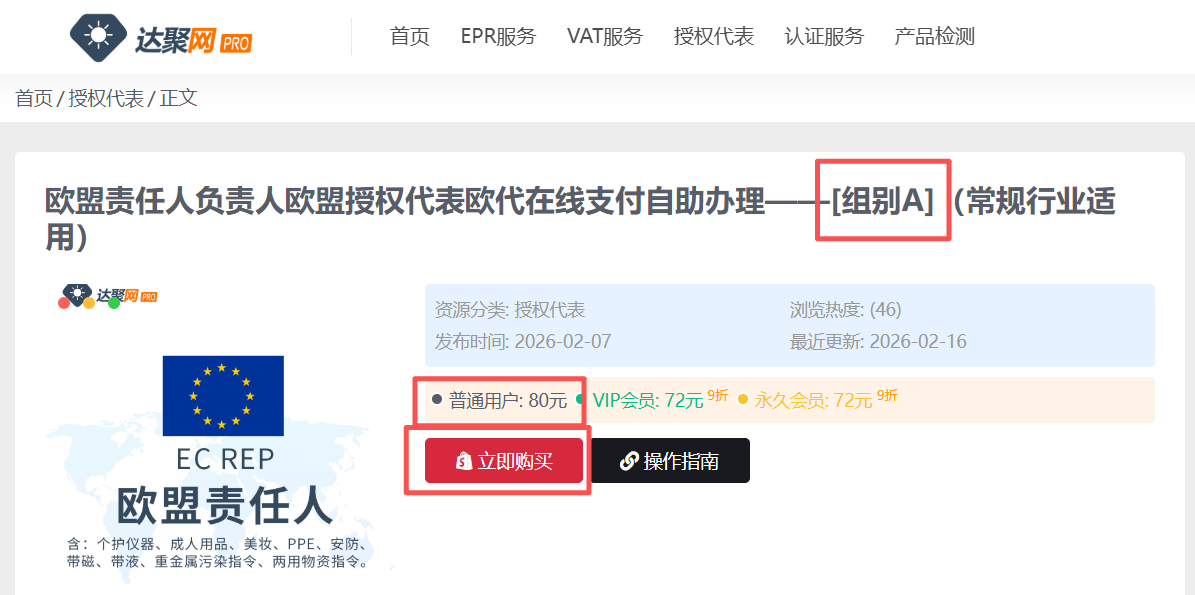Click 首页 in the breadcrumb
The height and width of the screenshot is (595, 1195).
pyautogui.click(x=34, y=98)
